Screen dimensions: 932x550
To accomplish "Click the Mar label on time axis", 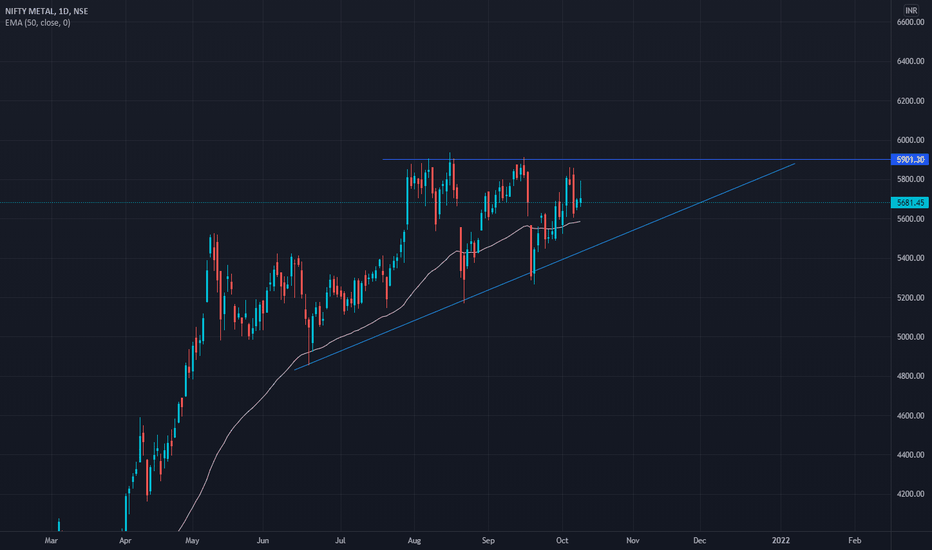I will pyautogui.click(x=51, y=540).
